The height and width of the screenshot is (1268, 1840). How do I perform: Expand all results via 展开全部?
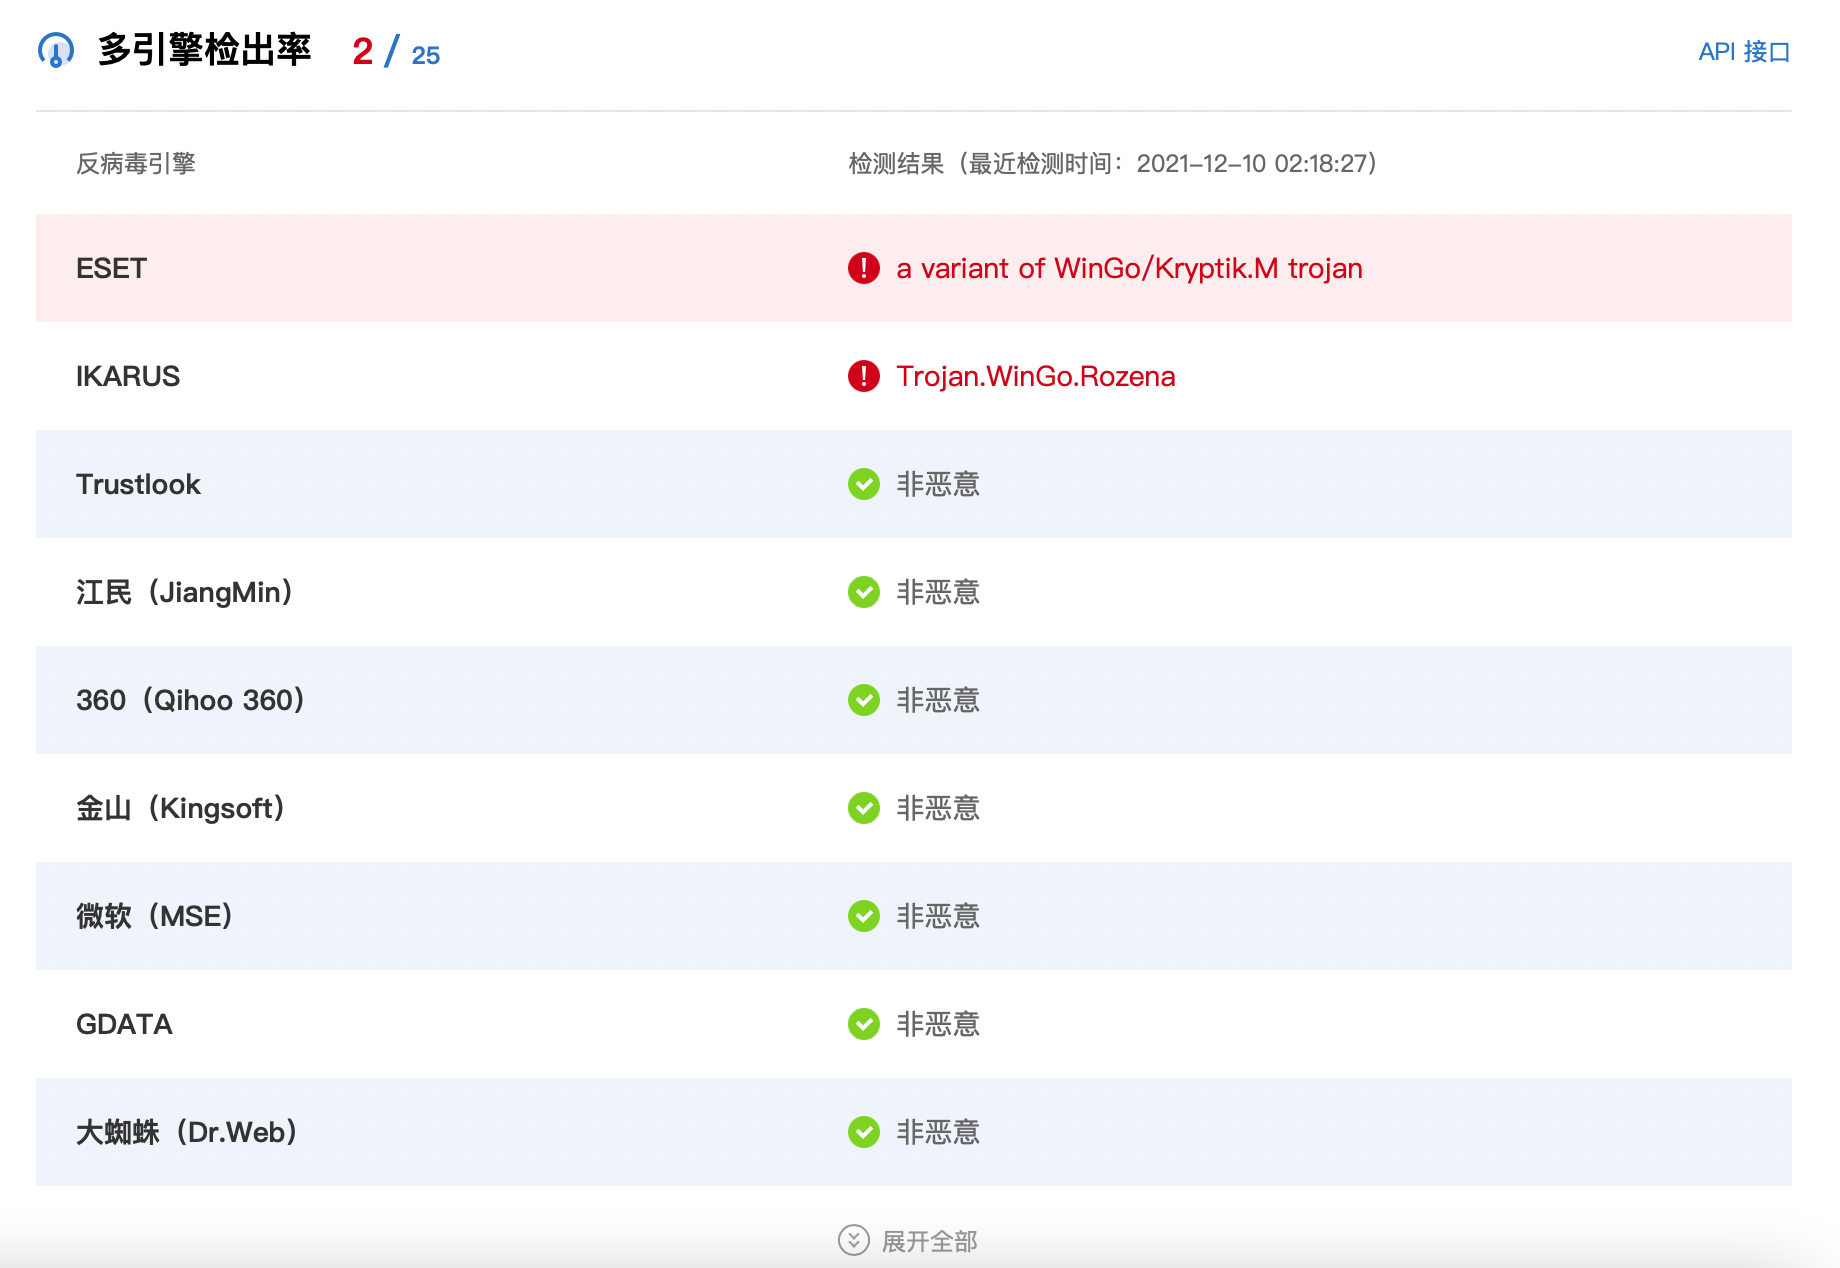tap(929, 1241)
